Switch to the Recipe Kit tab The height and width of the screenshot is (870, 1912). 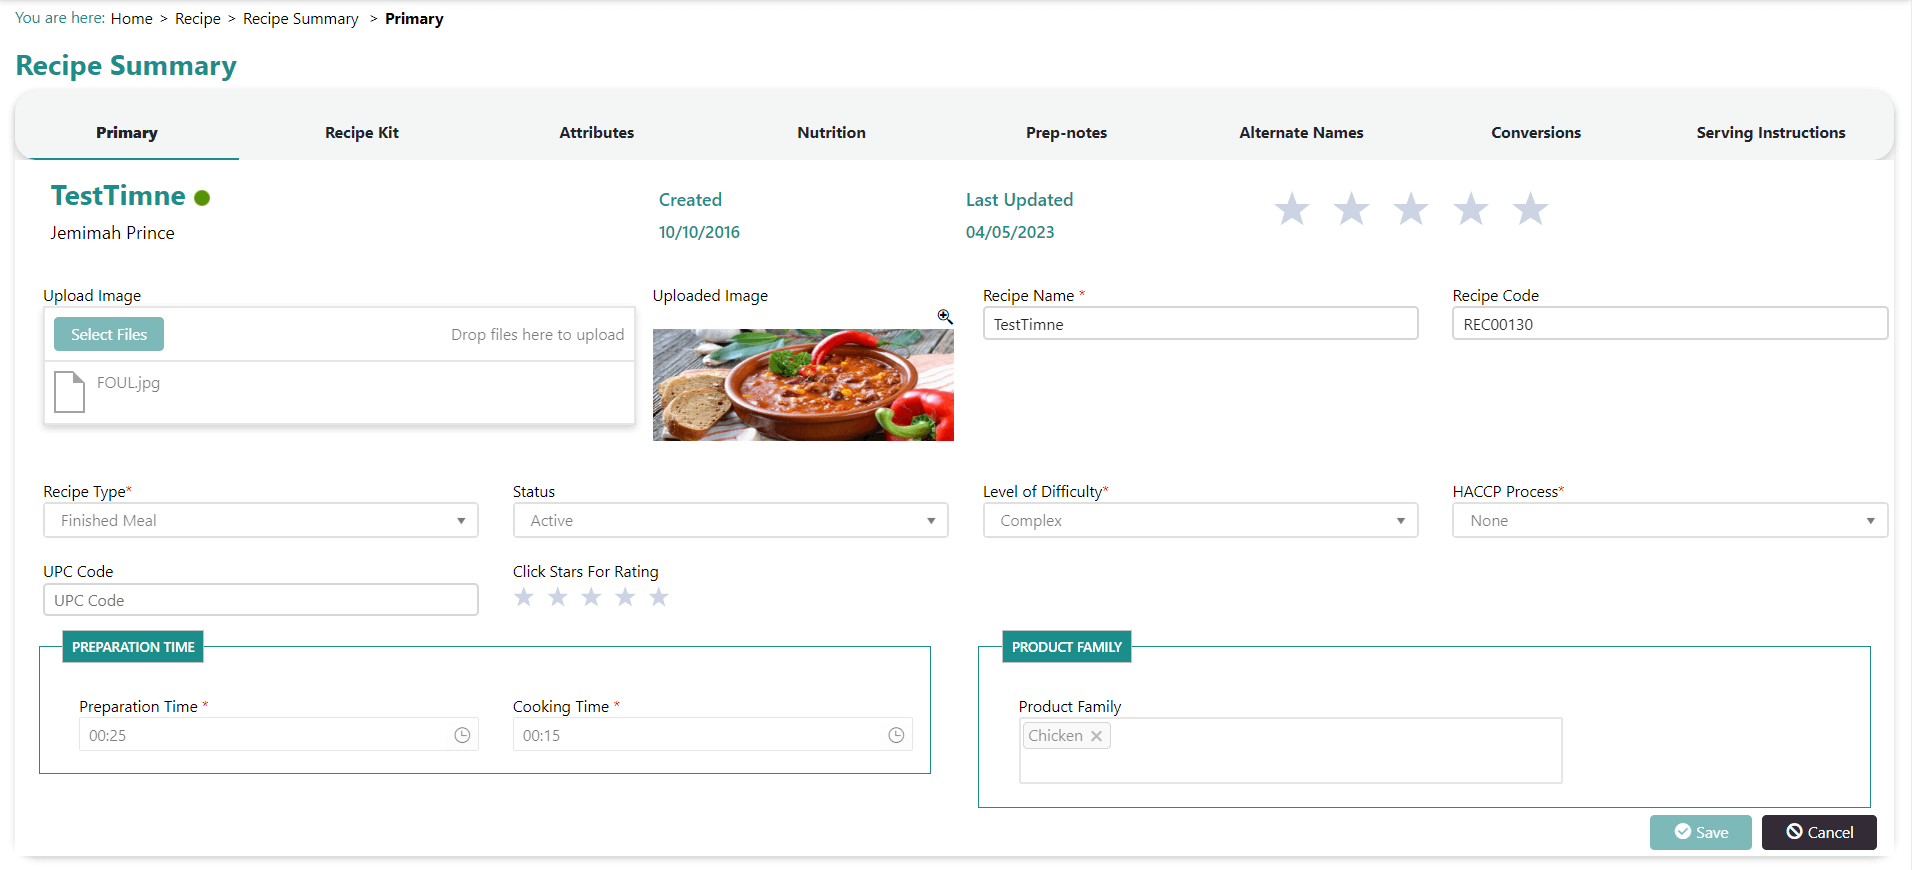(x=361, y=133)
